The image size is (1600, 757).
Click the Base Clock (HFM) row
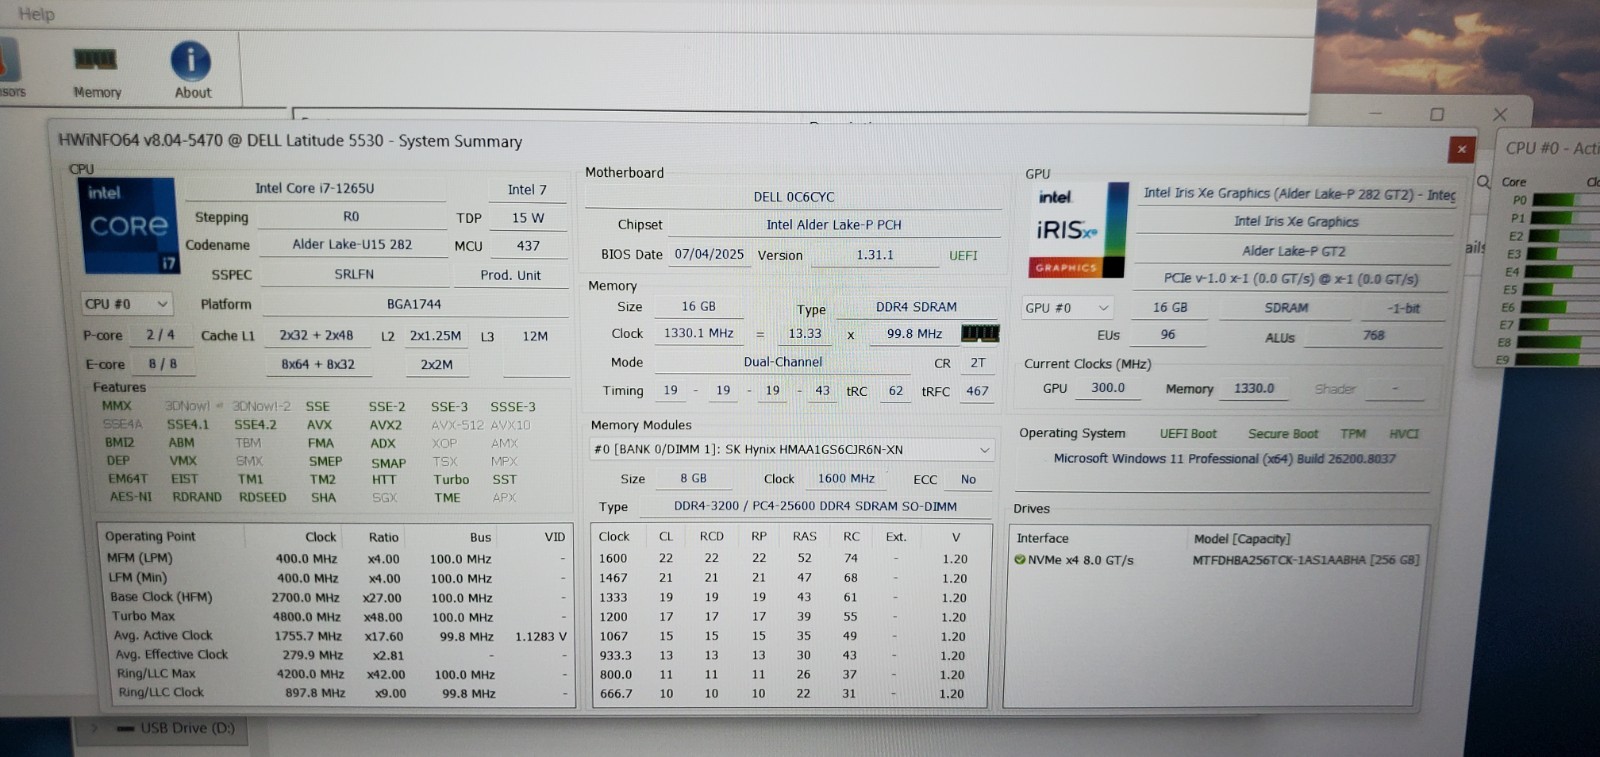point(337,597)
